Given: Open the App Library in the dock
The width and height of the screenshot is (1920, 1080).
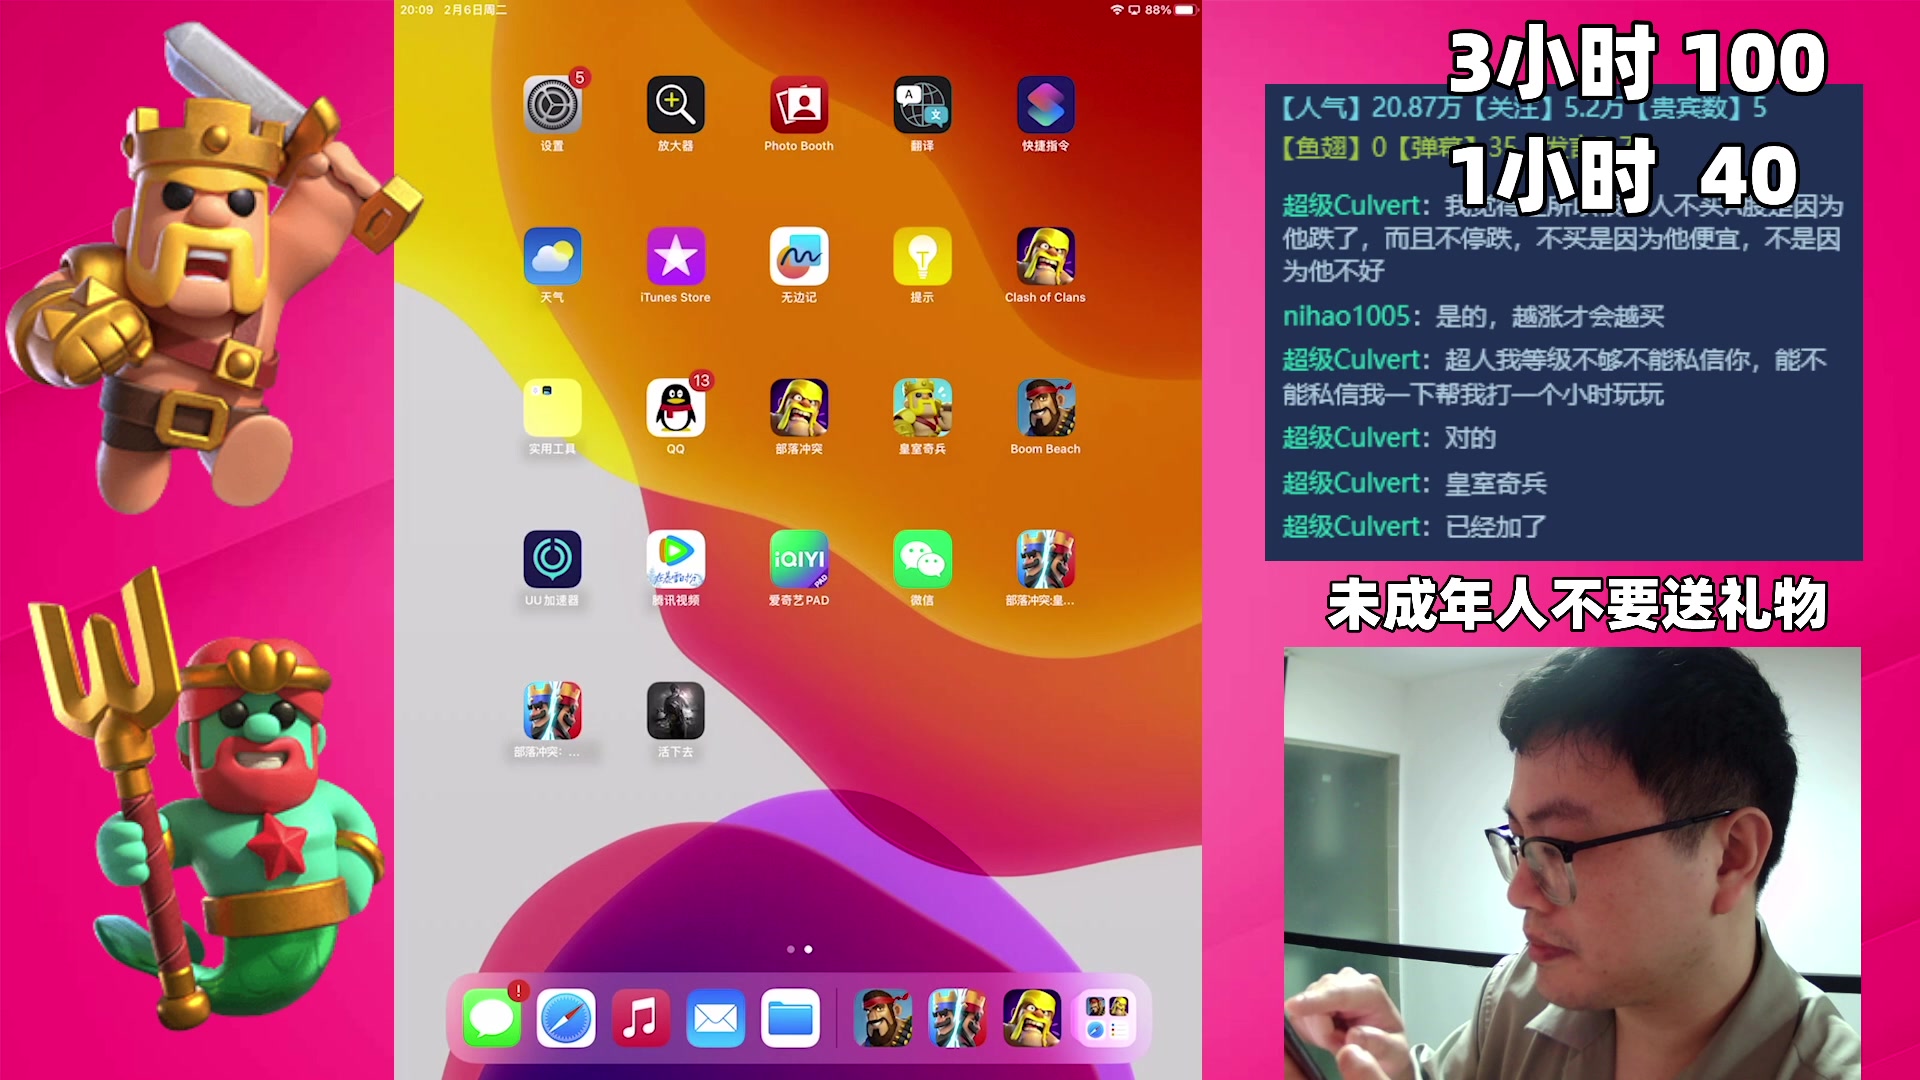Looking at the screenshot, I should coord(1106,1019).
